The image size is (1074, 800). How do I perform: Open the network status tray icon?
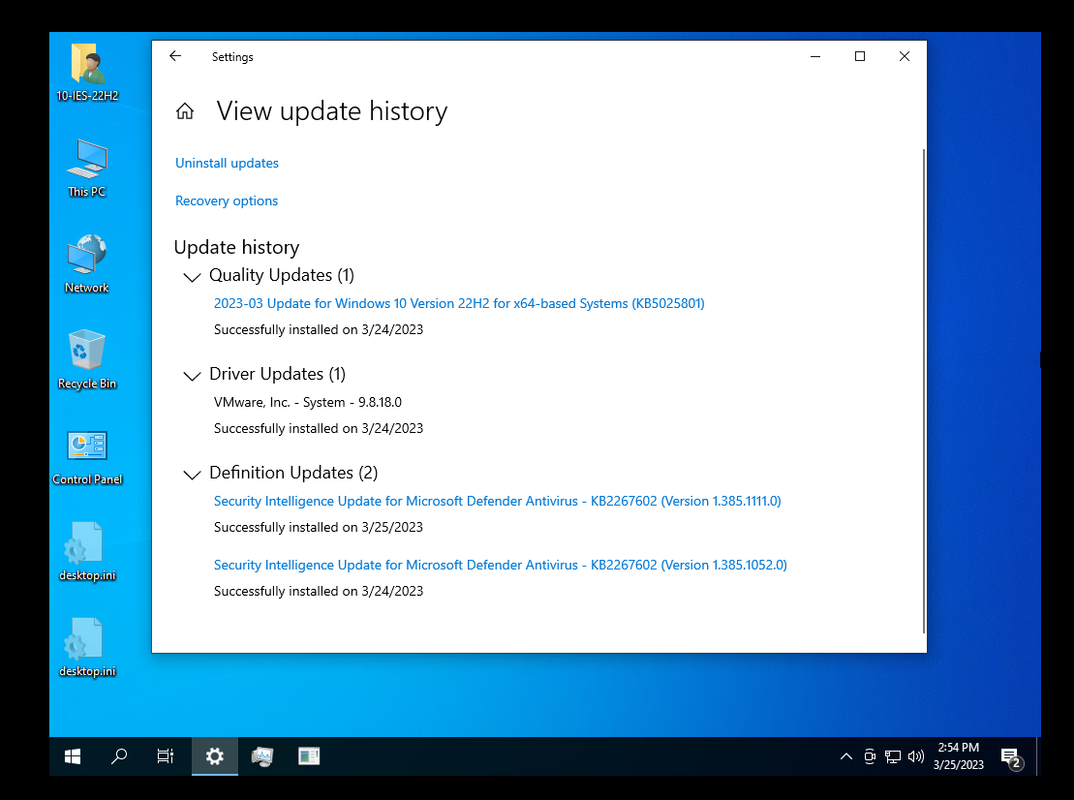(892, 756)
